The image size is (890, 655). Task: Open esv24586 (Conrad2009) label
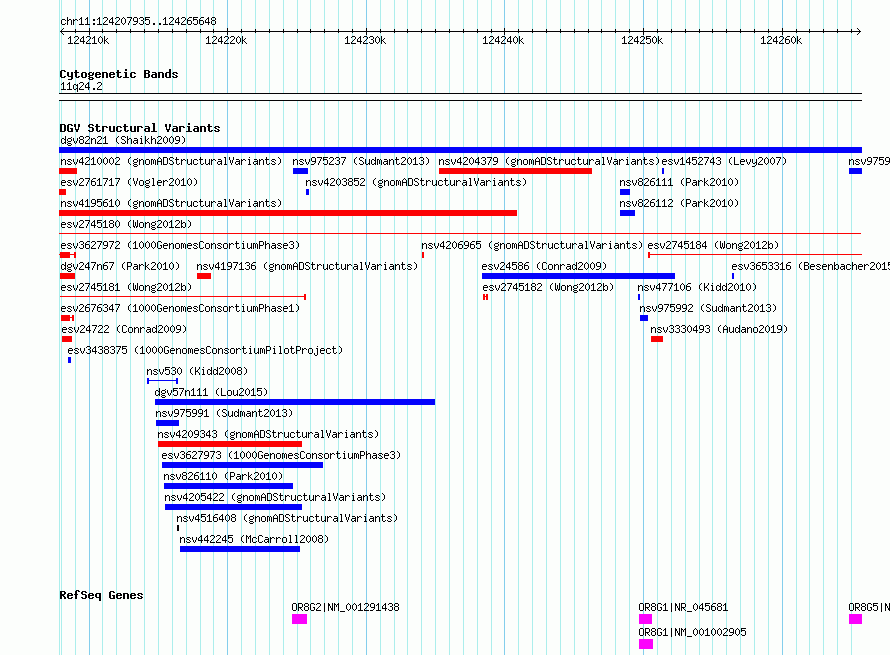[x=544, y=266]
